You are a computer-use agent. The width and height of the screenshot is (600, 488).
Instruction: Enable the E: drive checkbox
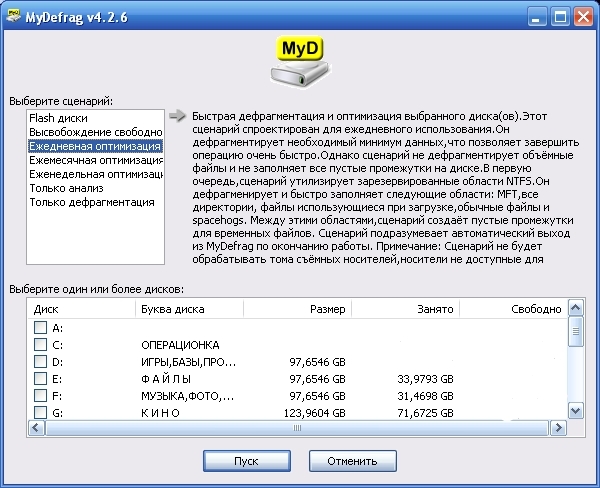pyautogui.click(x=40, y=379)
